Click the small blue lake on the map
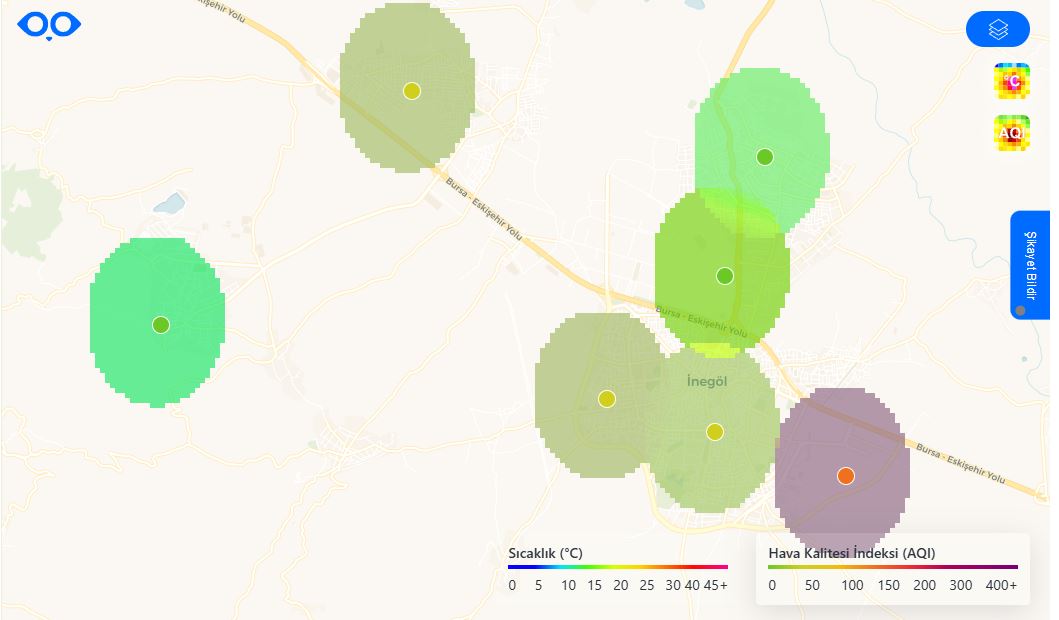 (x=169, y=204)
